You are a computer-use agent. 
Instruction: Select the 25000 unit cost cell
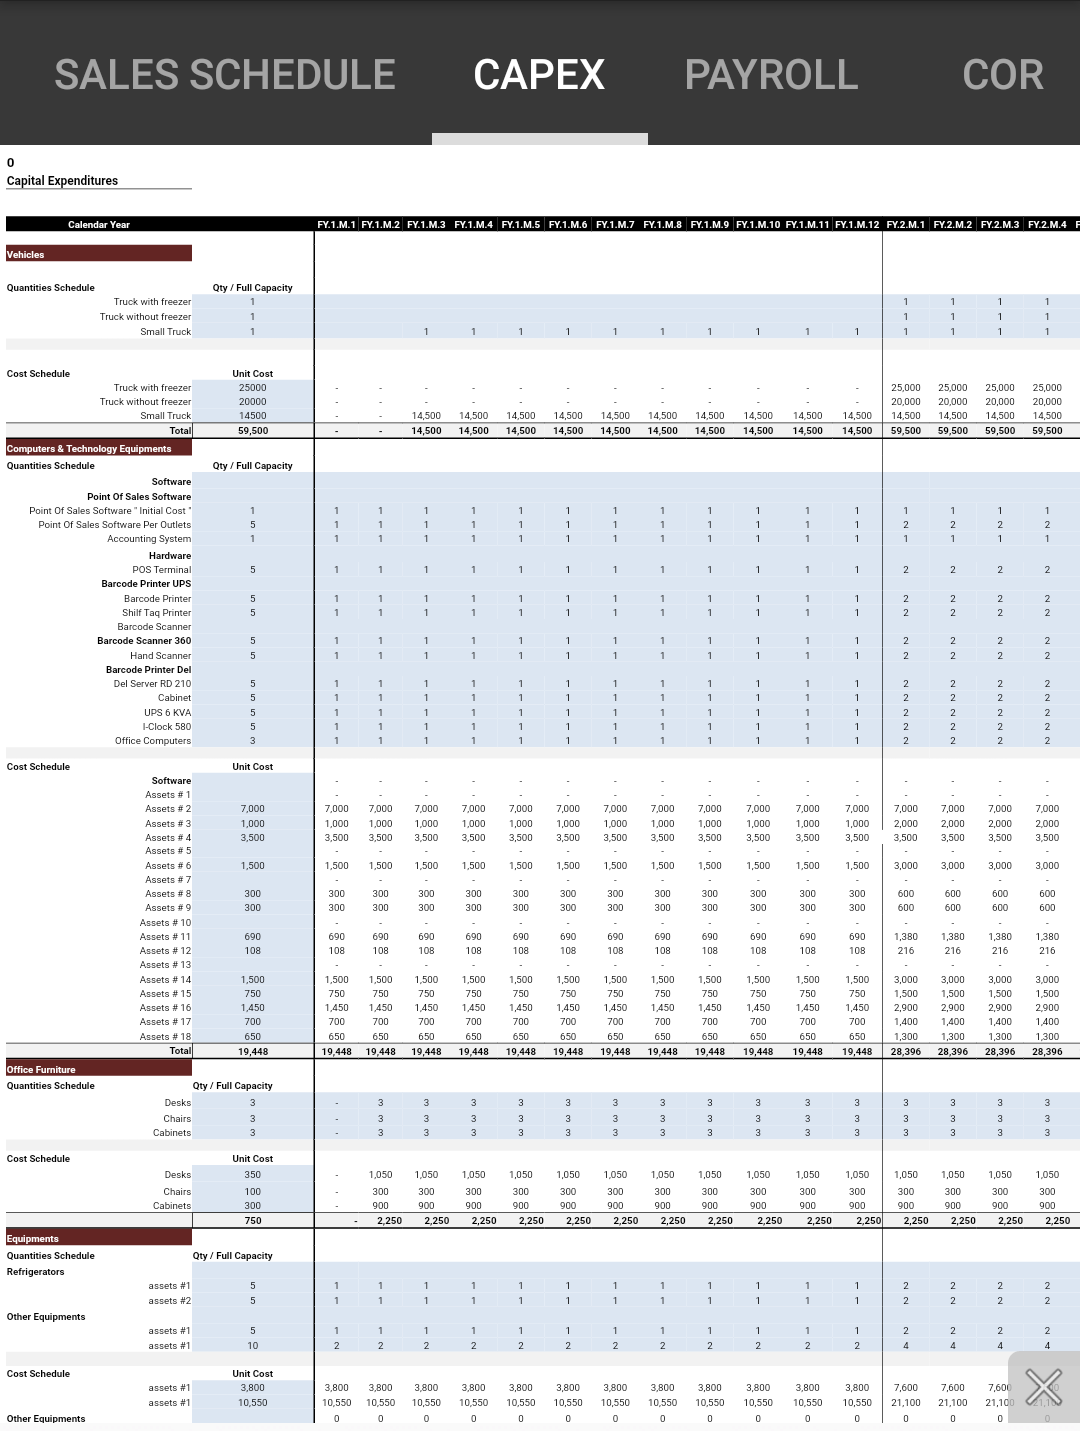[x=253, y=388]
